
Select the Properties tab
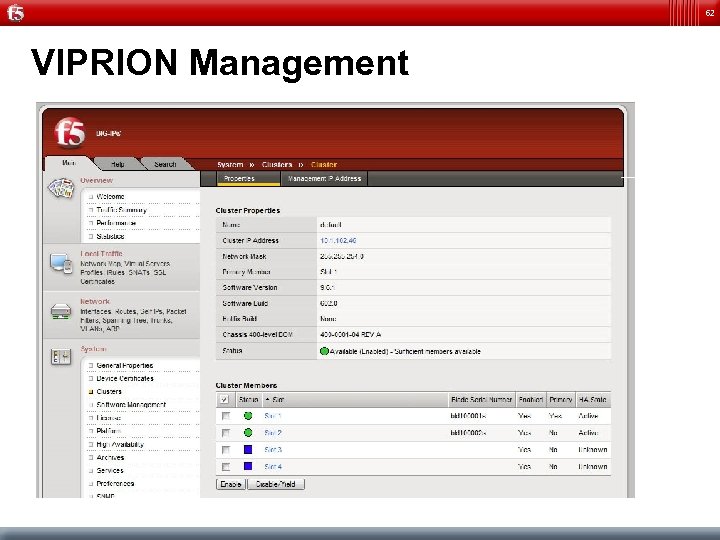[248, 179]
